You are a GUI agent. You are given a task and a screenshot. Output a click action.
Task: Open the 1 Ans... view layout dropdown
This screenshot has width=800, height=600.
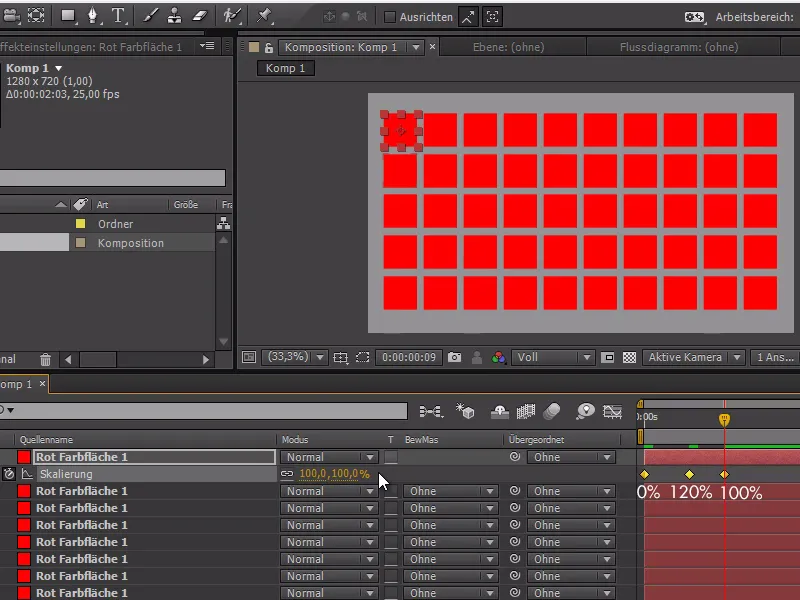775,357
